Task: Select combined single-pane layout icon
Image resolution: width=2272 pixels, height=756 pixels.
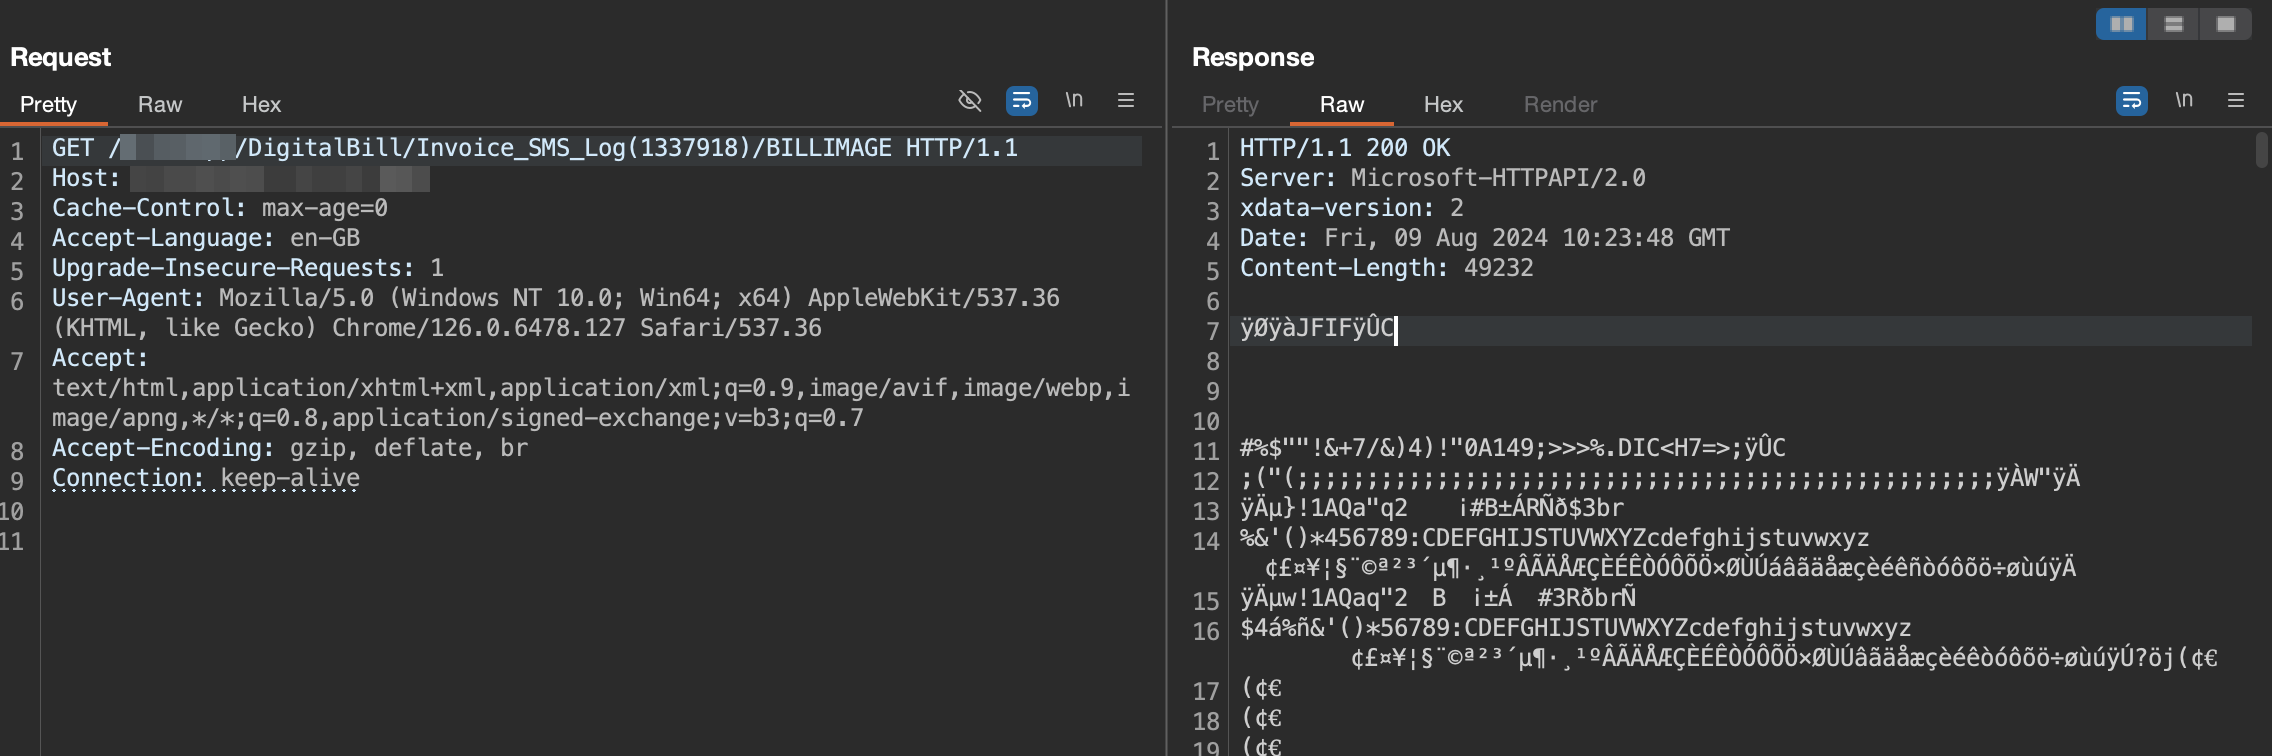Action: 2225,24
